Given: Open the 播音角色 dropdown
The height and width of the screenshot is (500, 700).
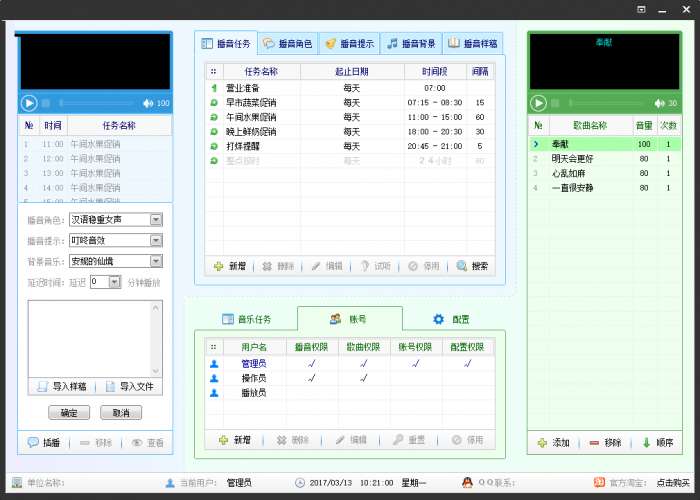Looking at the screenshot, I should click(155, 220).
